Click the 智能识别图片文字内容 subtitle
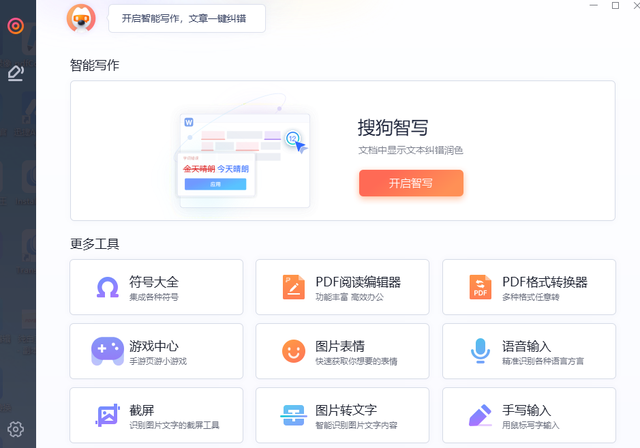Screen dimensions: 640x448 356,425
